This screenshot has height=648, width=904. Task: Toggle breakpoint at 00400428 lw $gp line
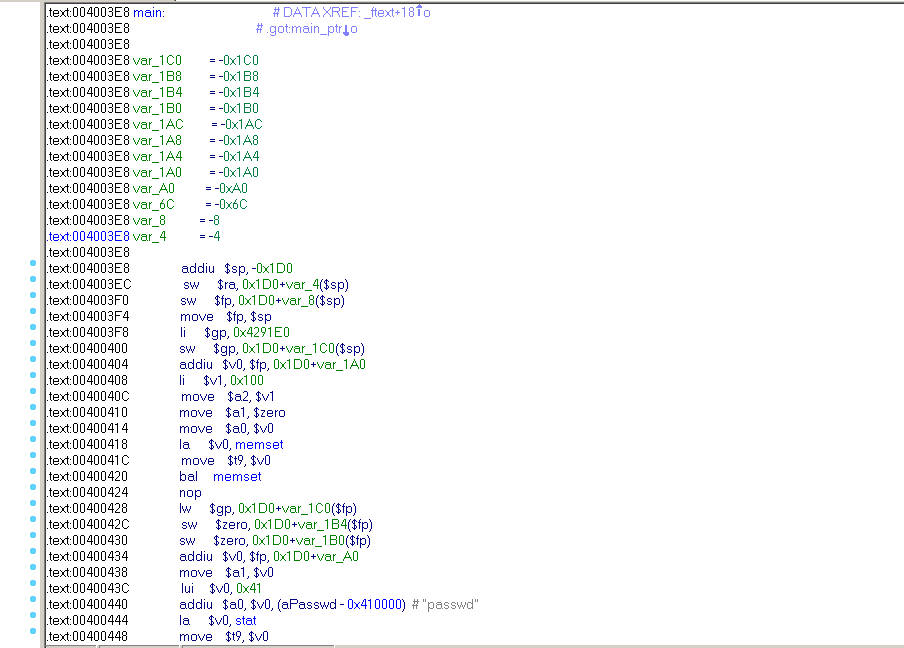[33, 508]
